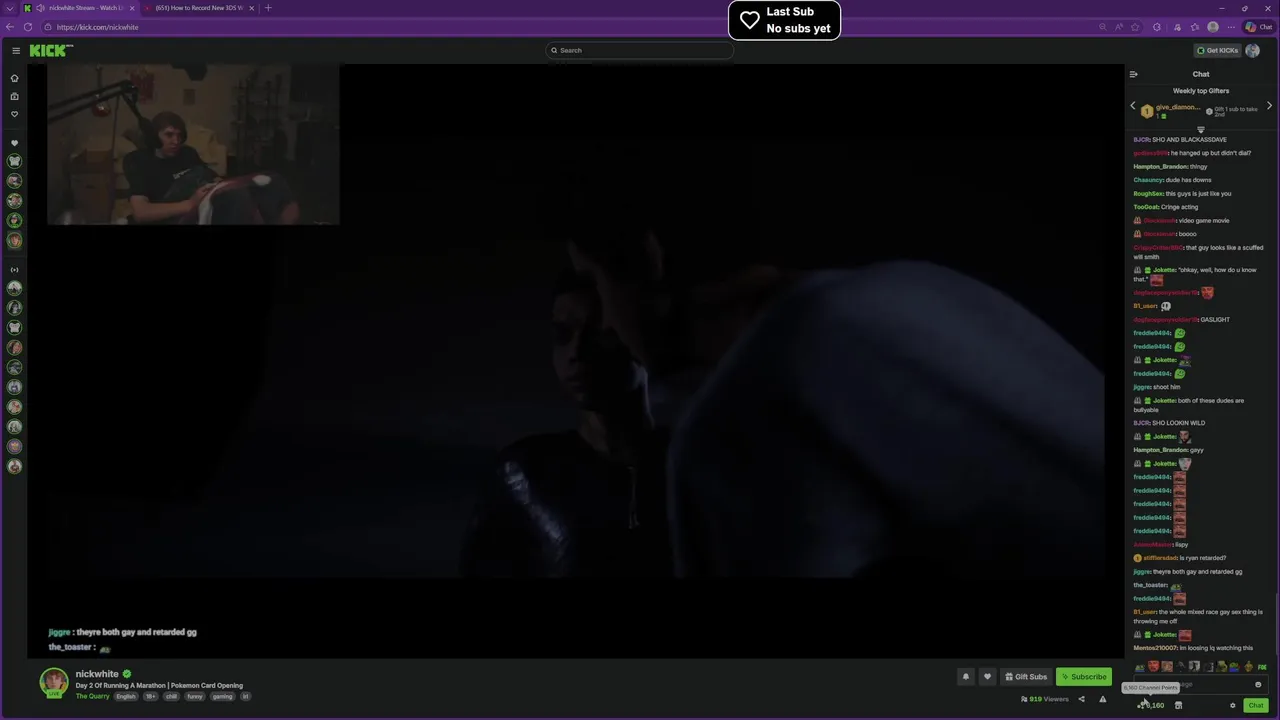1280x720 pixels.
Task: Open the channel points 6,160 balance
Action: (x=1151, y=705)
